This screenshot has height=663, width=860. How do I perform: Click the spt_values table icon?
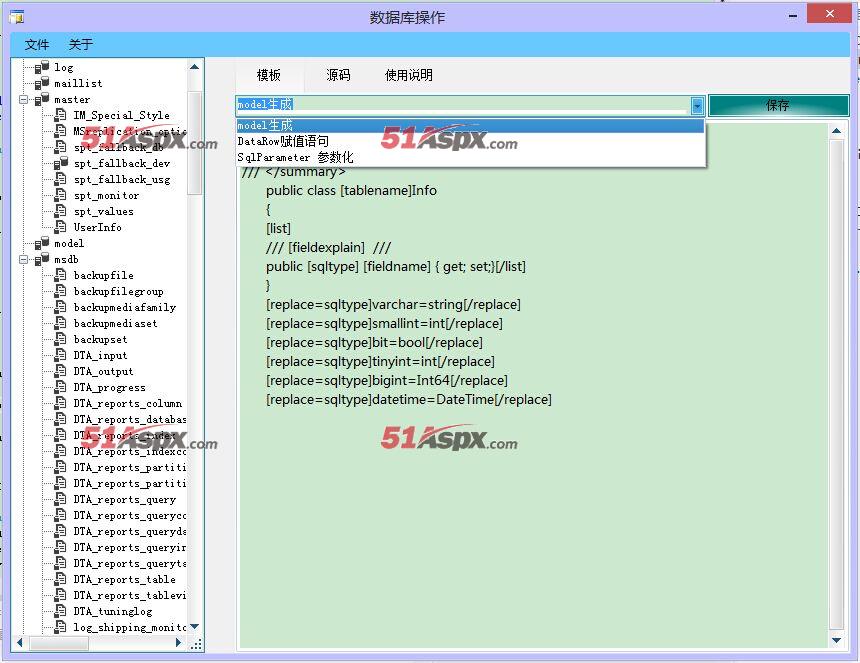point(61,211)
